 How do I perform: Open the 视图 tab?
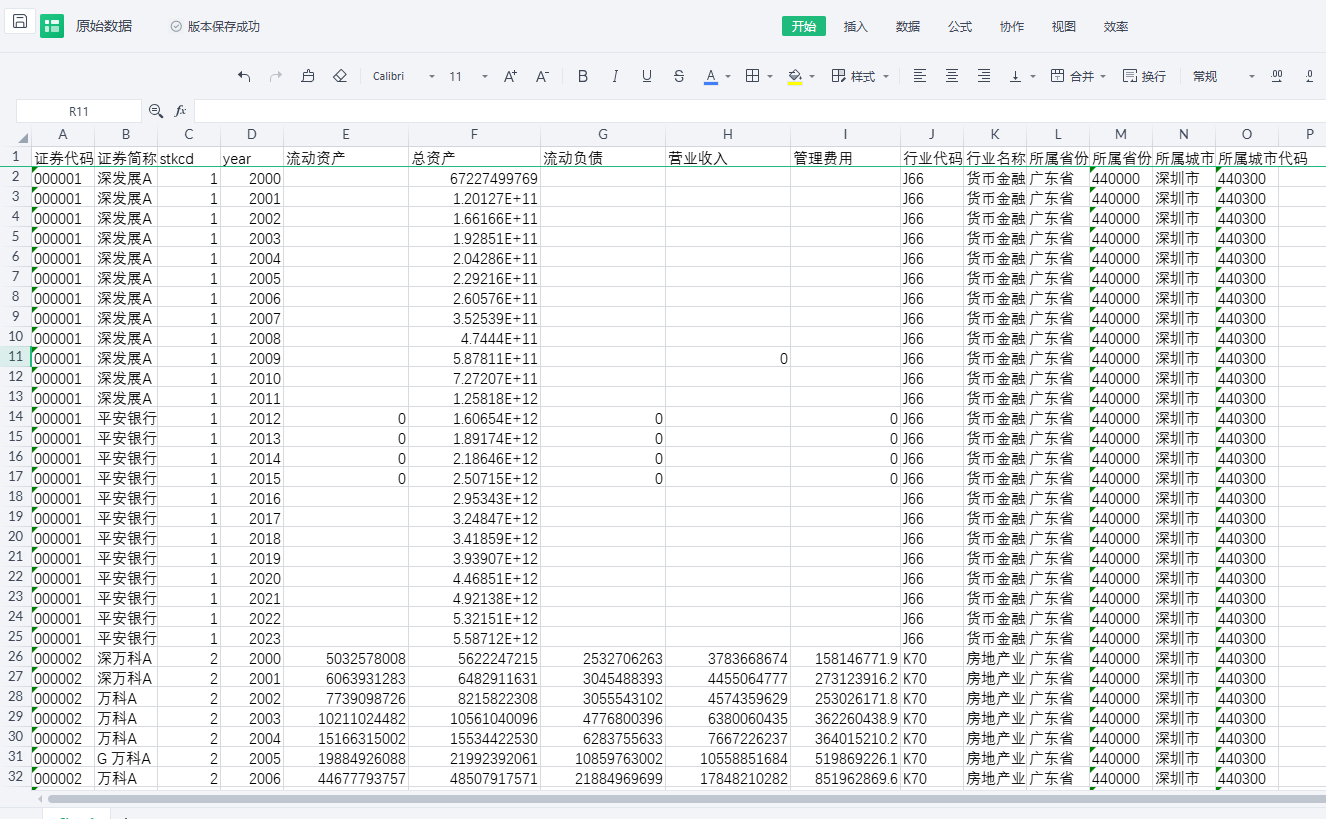coord(1064,26)
